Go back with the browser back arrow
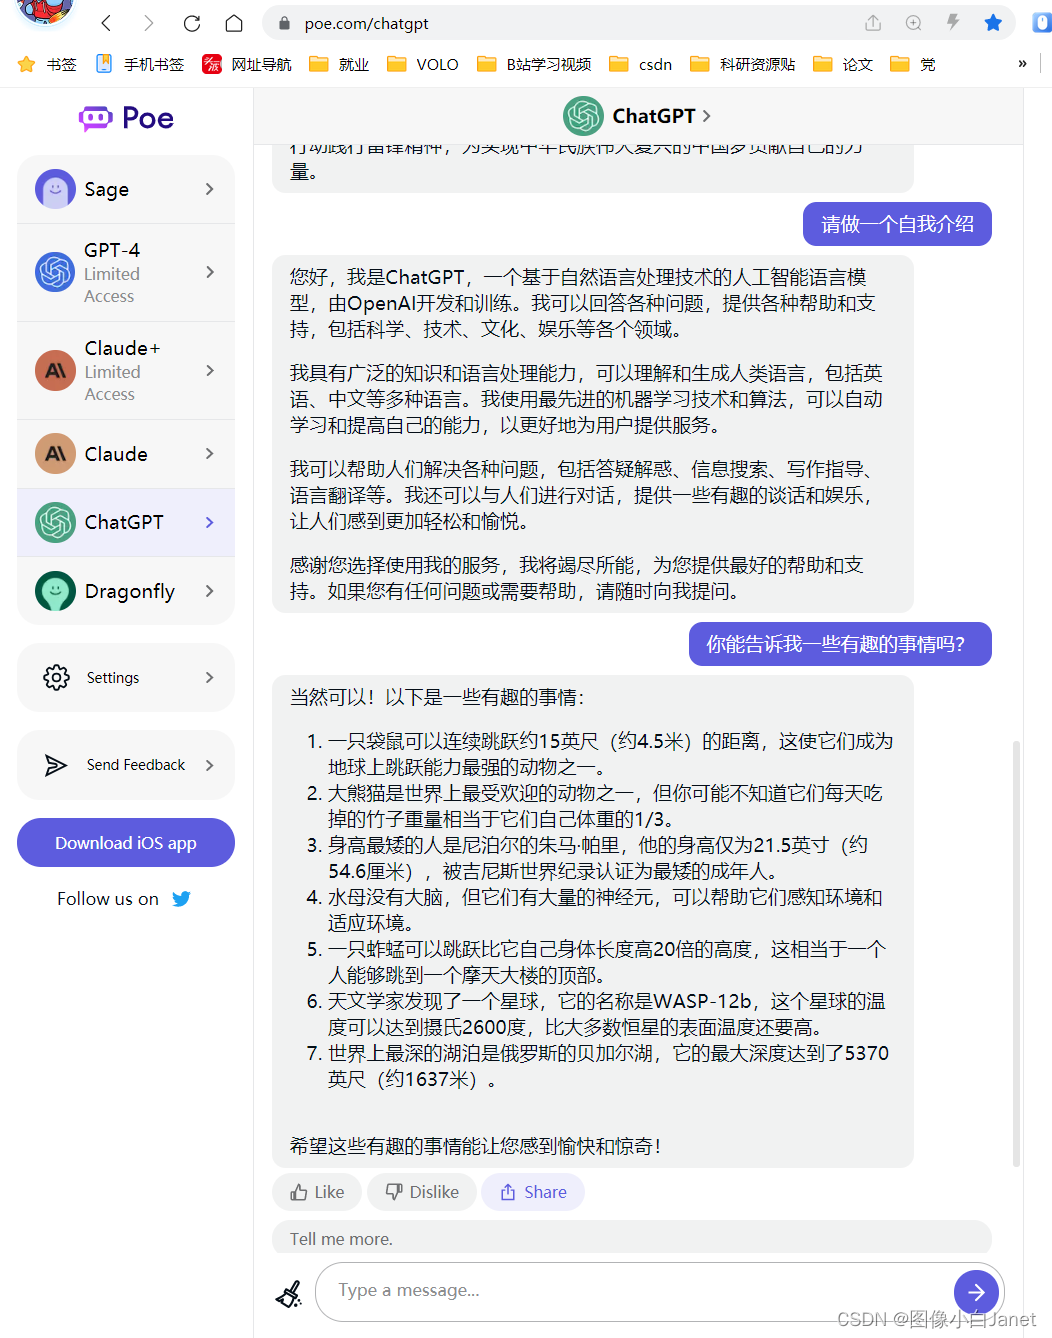Screen dimensions: 1052x1338 point(107,23)
